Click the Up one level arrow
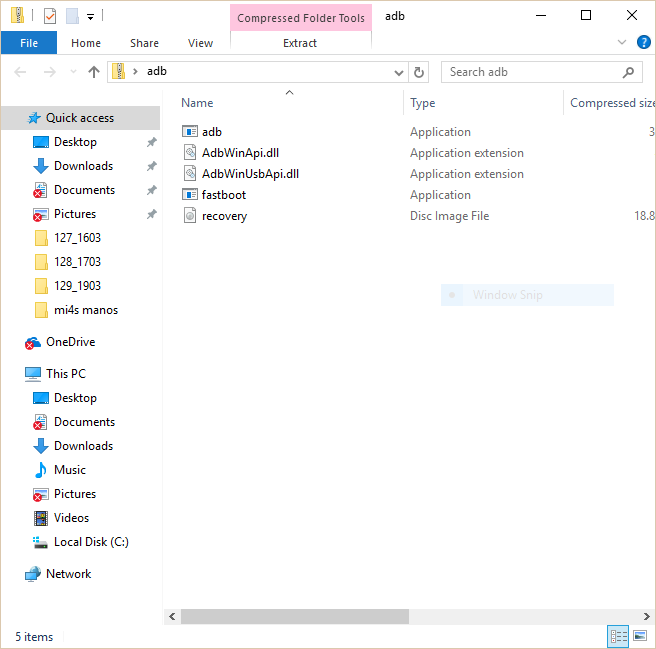Image resolution: width=656 pixels, height=649 pixels. click(94, 72)
